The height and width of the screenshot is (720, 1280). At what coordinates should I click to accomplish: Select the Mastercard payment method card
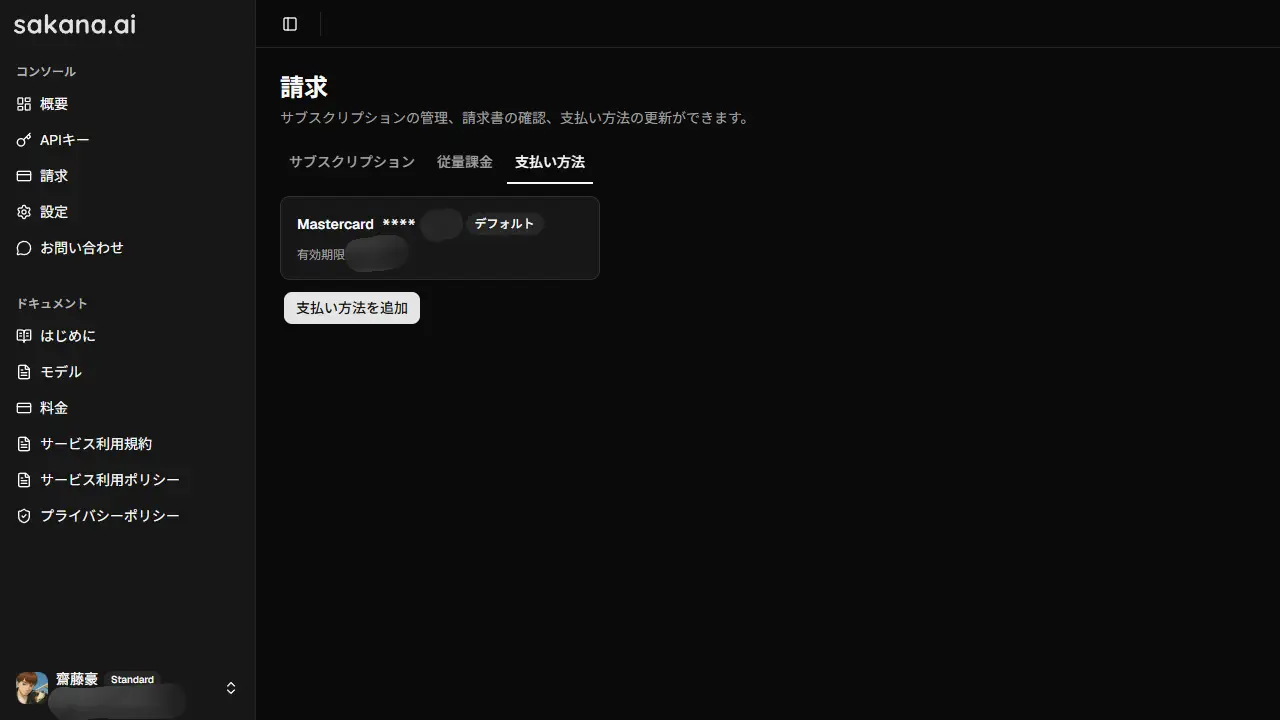(x=440, y=238)
